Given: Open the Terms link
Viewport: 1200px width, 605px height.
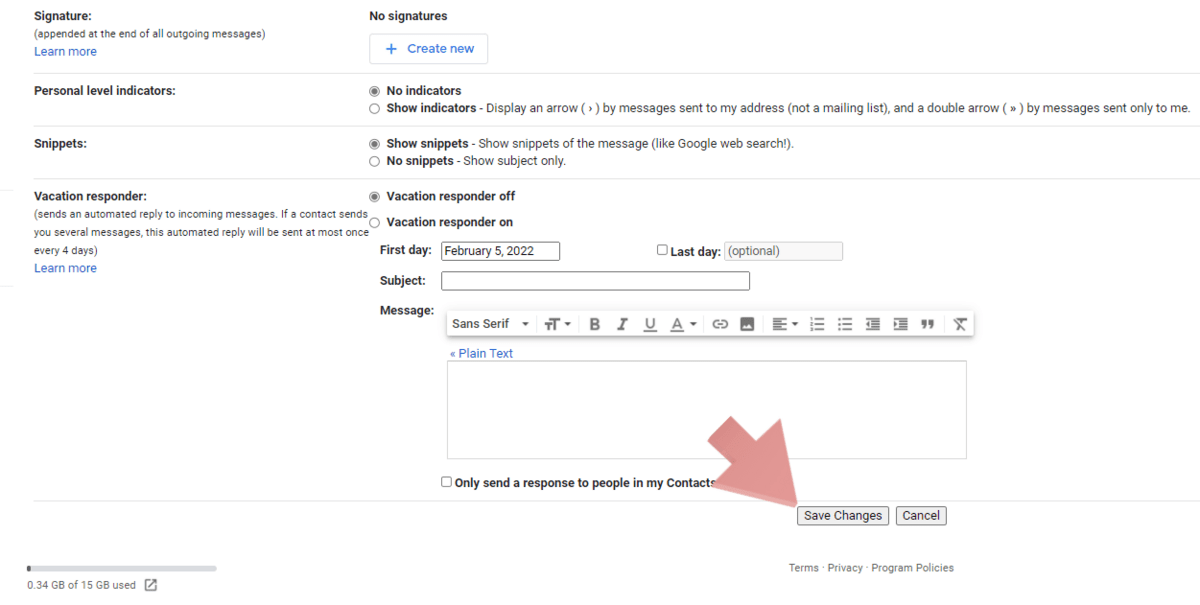Looking at the screenshot, I should click(x=803, y=568).
